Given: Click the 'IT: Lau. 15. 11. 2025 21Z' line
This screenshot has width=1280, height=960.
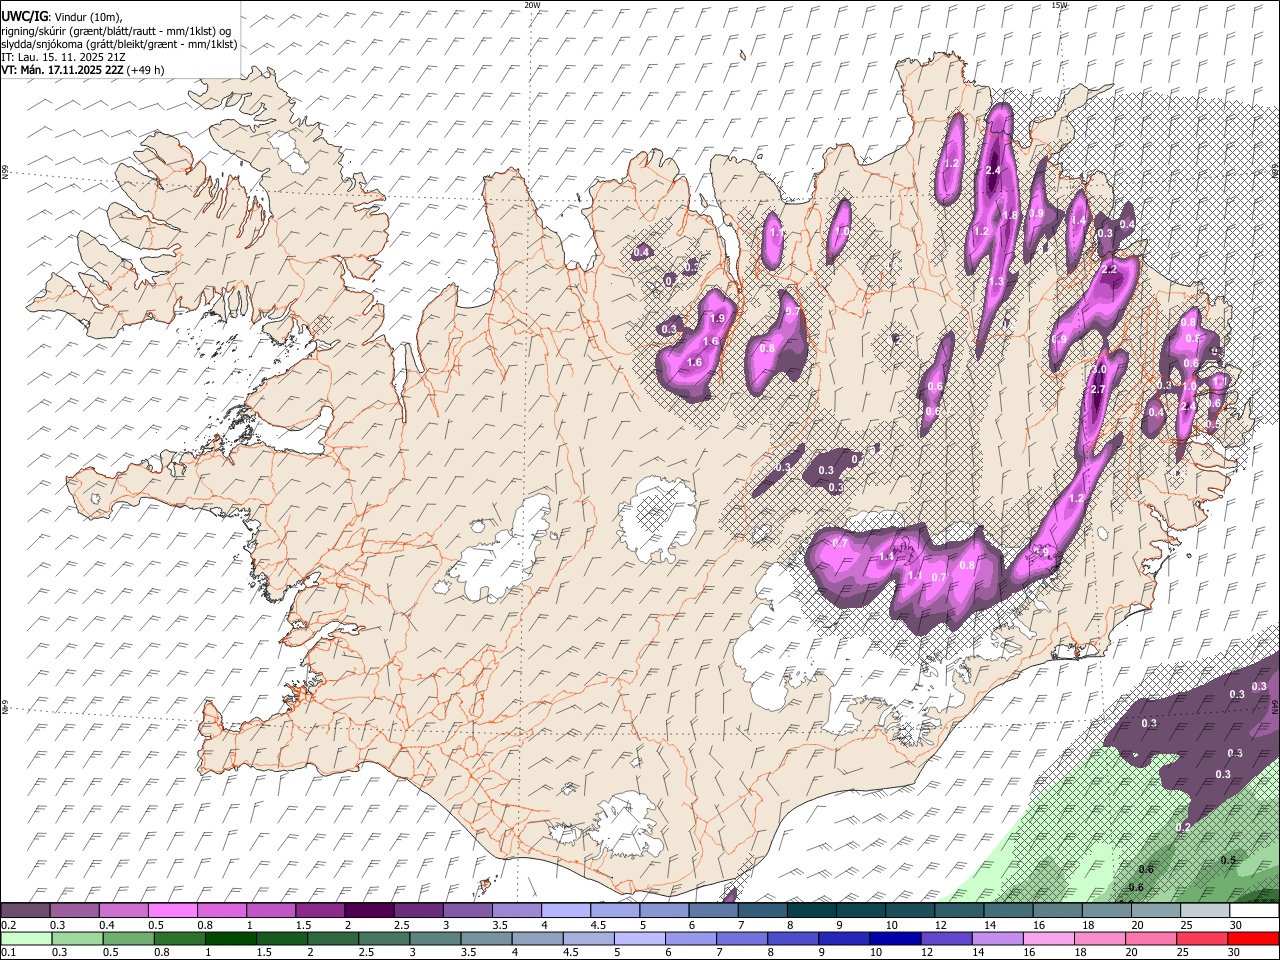Looking at the screenshot, I should point(63,57).
